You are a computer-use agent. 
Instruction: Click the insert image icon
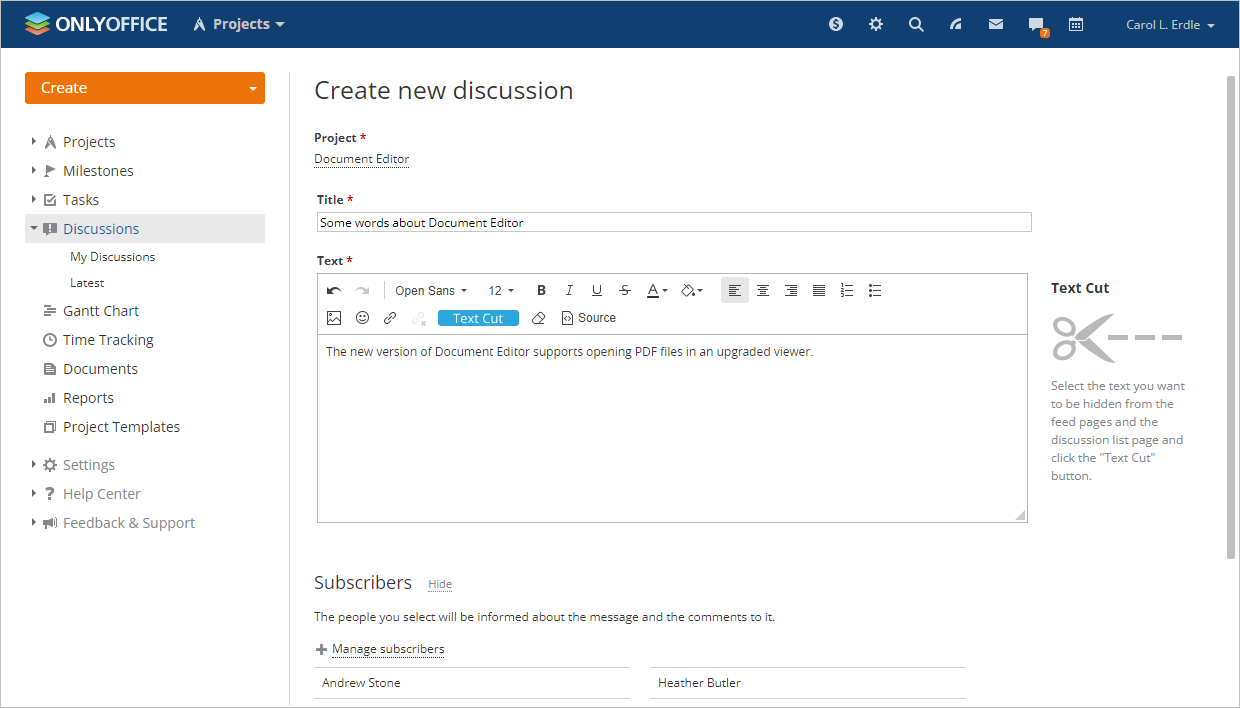pyautogui.click(x=334, y=318)
